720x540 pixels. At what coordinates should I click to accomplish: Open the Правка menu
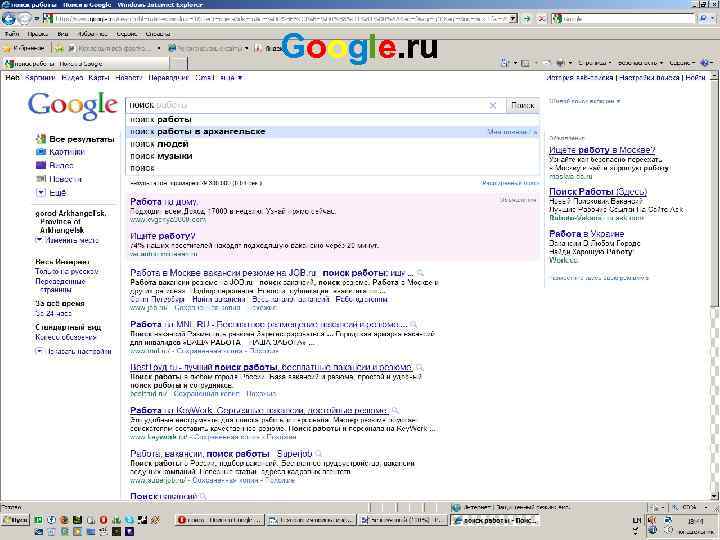(x=38, y=34)
